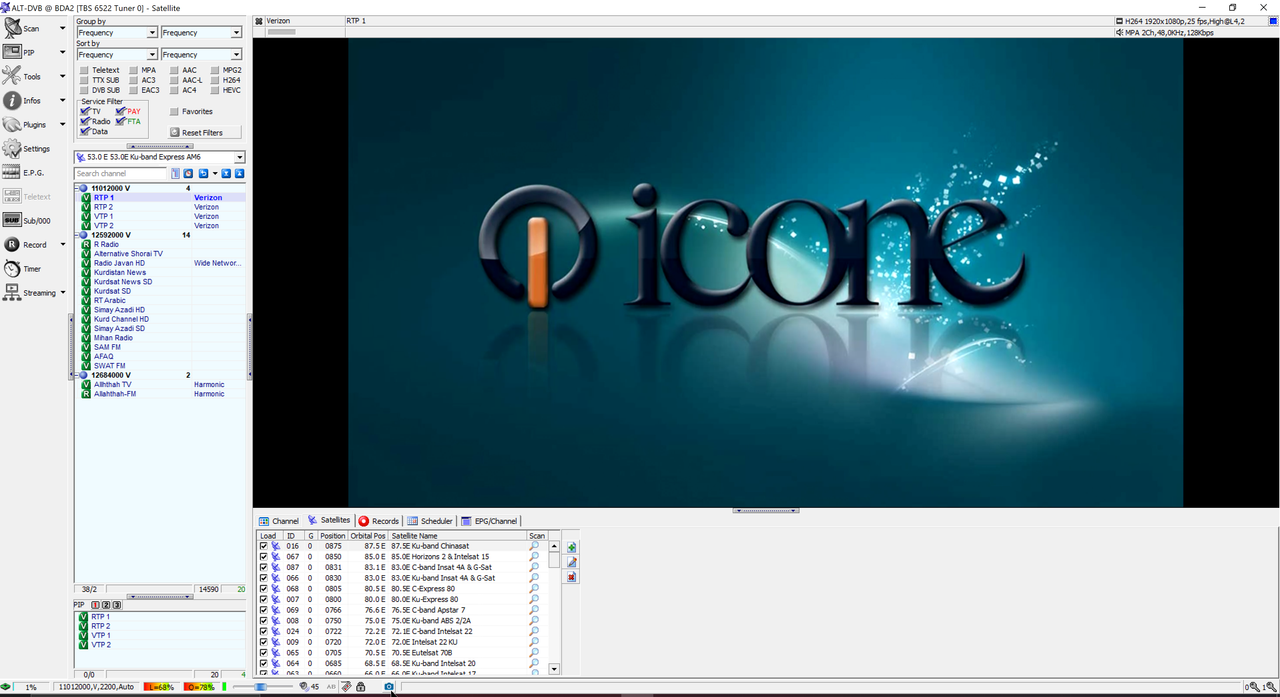Screen dimensions: 1280x697
Task: Click the Orbital Pos column header
Action: coord(368,536)
